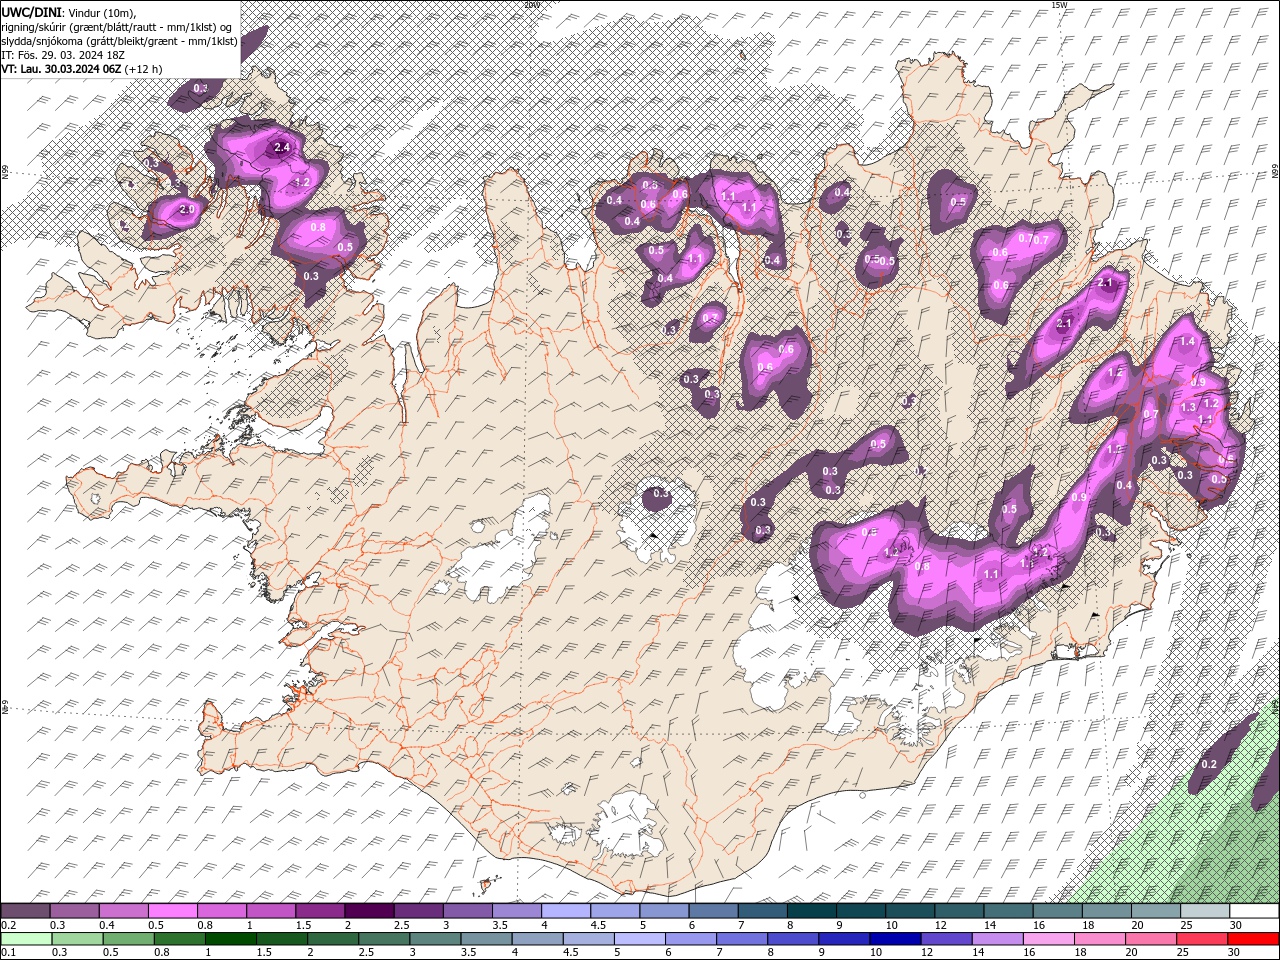
Task: Select the deep blue rain swatch between 10 and 12
Action: (894, 939)
